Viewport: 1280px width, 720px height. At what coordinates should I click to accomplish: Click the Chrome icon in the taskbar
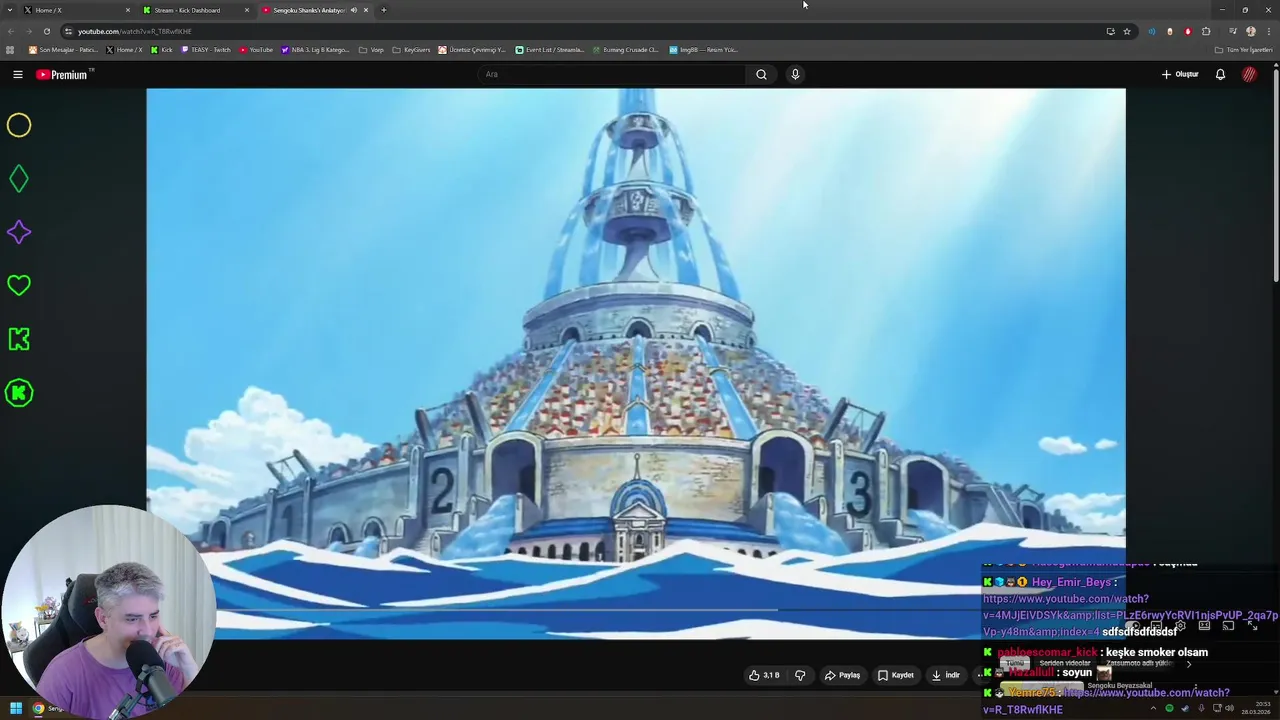[38, 708]
